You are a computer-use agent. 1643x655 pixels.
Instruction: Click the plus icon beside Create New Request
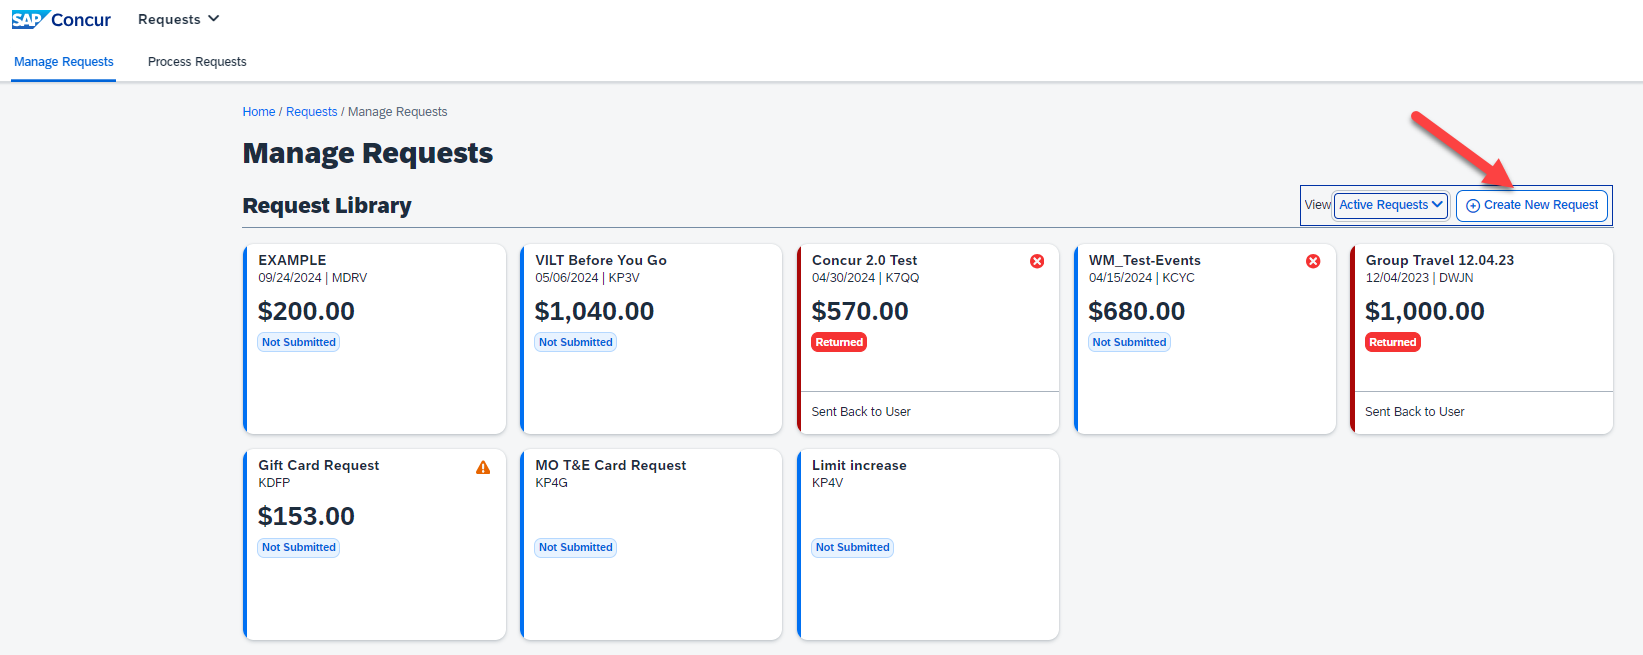pyautogui.click(x=1472, y=206)
